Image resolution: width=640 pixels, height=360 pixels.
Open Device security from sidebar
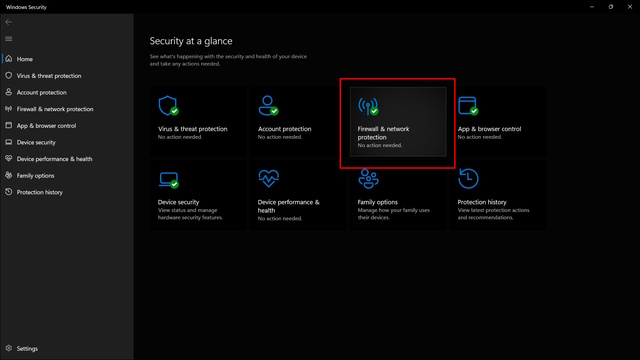[x=36, y=142]
